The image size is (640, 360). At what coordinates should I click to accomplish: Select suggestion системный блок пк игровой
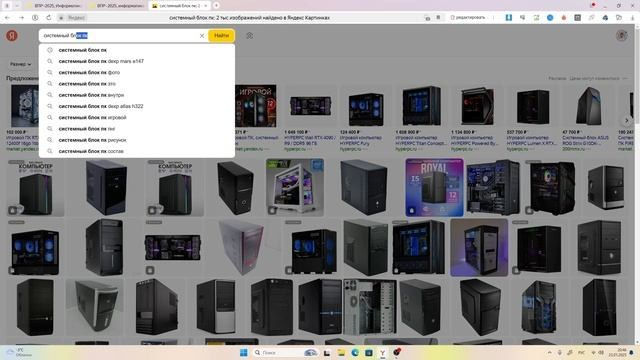click(x=137, y=118)
